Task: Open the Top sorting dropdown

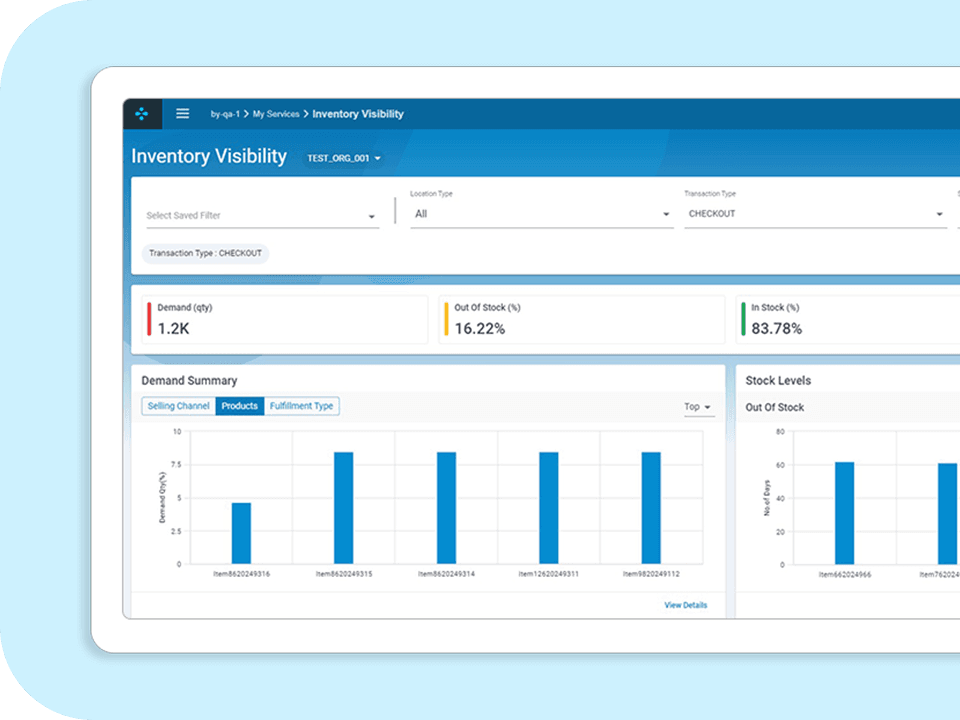Action: pyautogui.click(x=698, y=407)
